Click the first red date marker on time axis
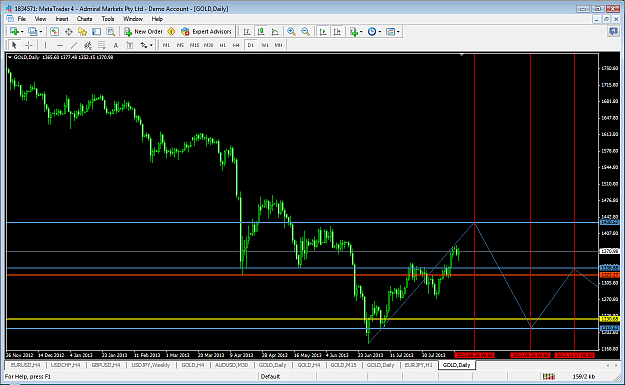Screen dimensions: 625x385 474,355
